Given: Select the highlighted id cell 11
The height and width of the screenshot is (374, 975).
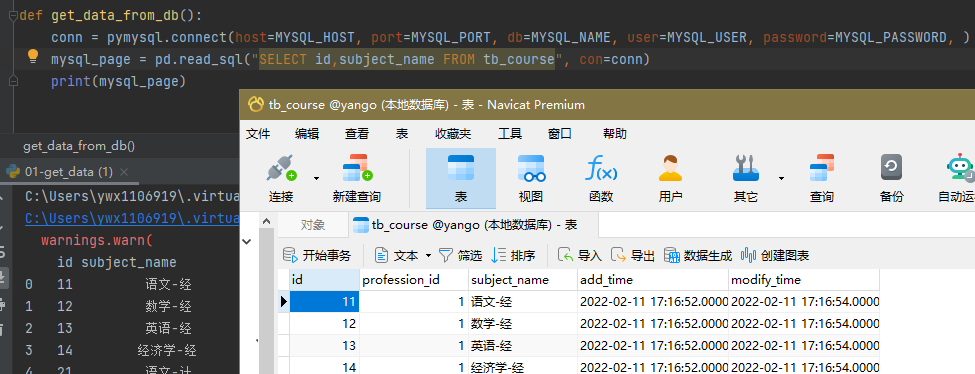Looking at the screenshot, I should 325,302.
